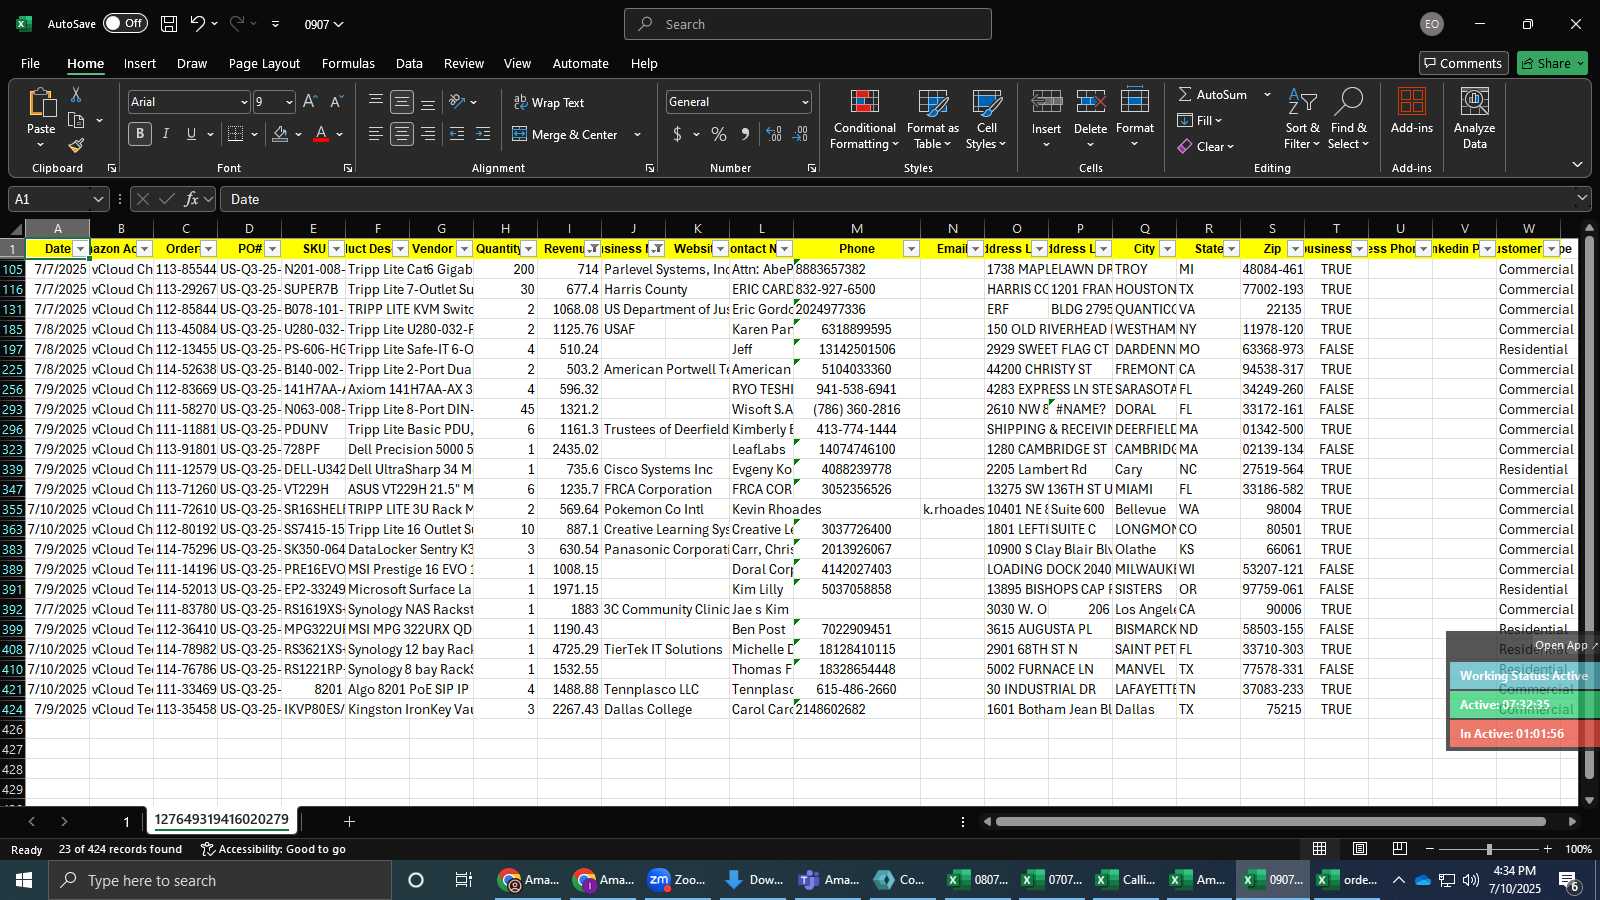The width and height of the screenshot is (1600, 900).
Task: Click Decrease Decimal icon
Action: coord(800,134)
